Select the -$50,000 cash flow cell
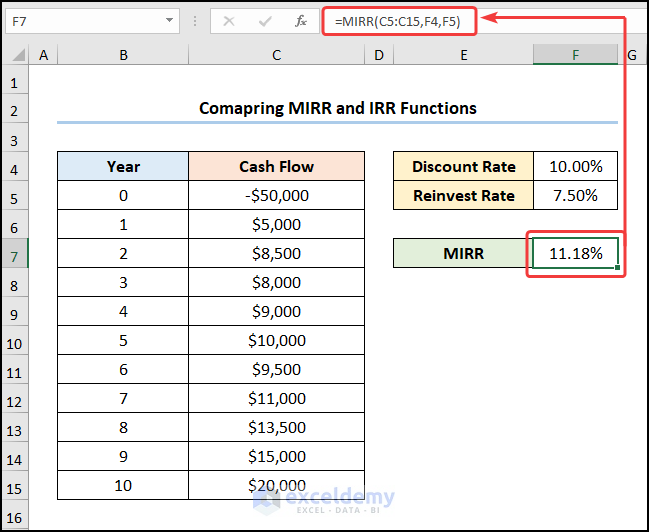The width and height of the screenshot is (649, 532). 276,196
